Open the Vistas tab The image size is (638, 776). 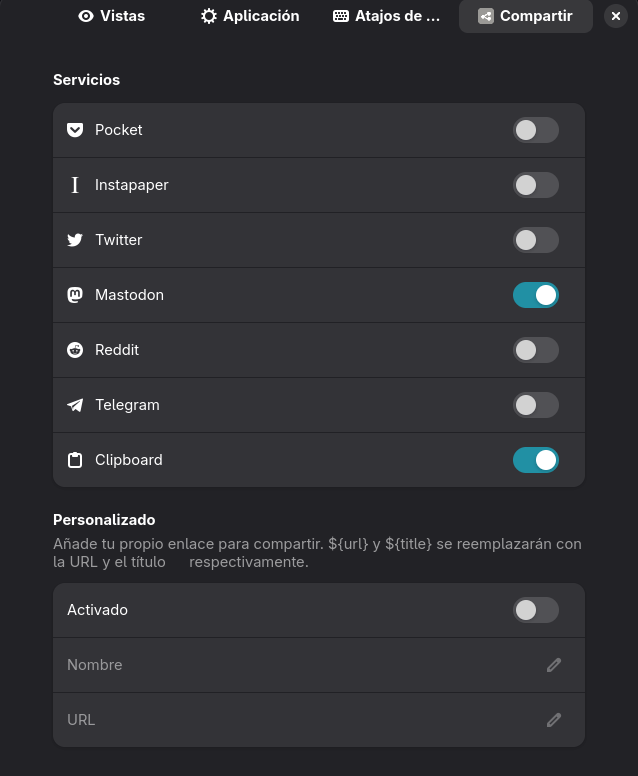coord(111,16)
